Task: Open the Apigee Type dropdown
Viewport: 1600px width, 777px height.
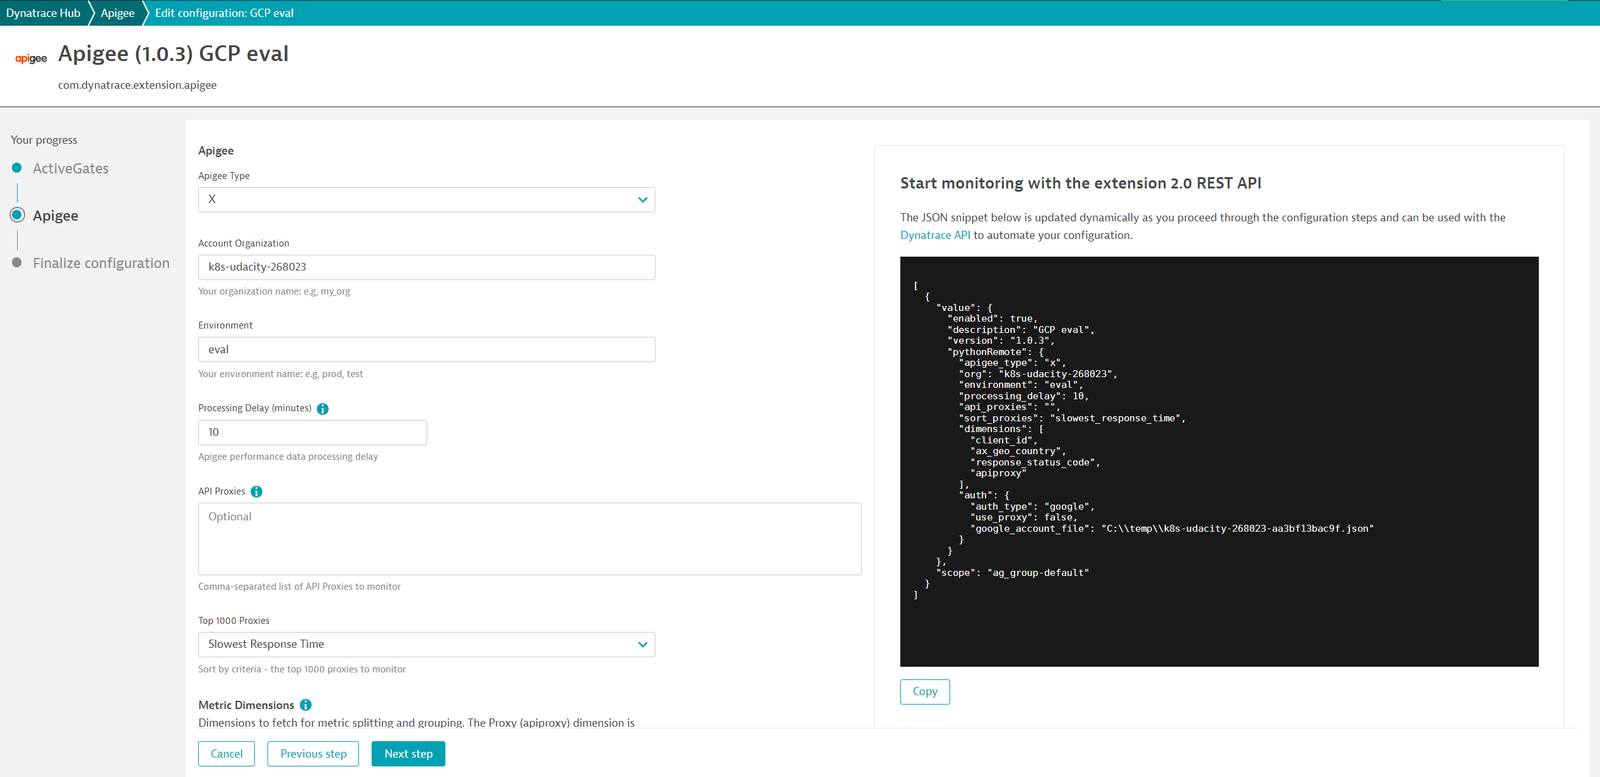Action: click(427, 199)
